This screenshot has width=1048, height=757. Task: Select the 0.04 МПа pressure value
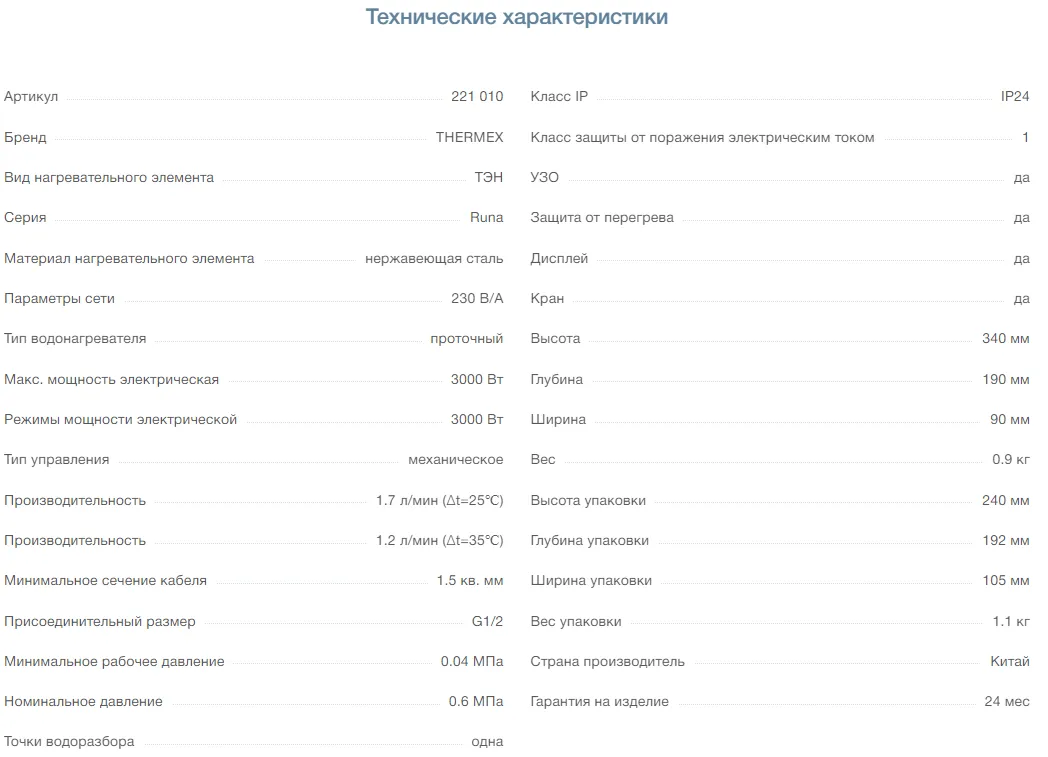tap(471, 662)
